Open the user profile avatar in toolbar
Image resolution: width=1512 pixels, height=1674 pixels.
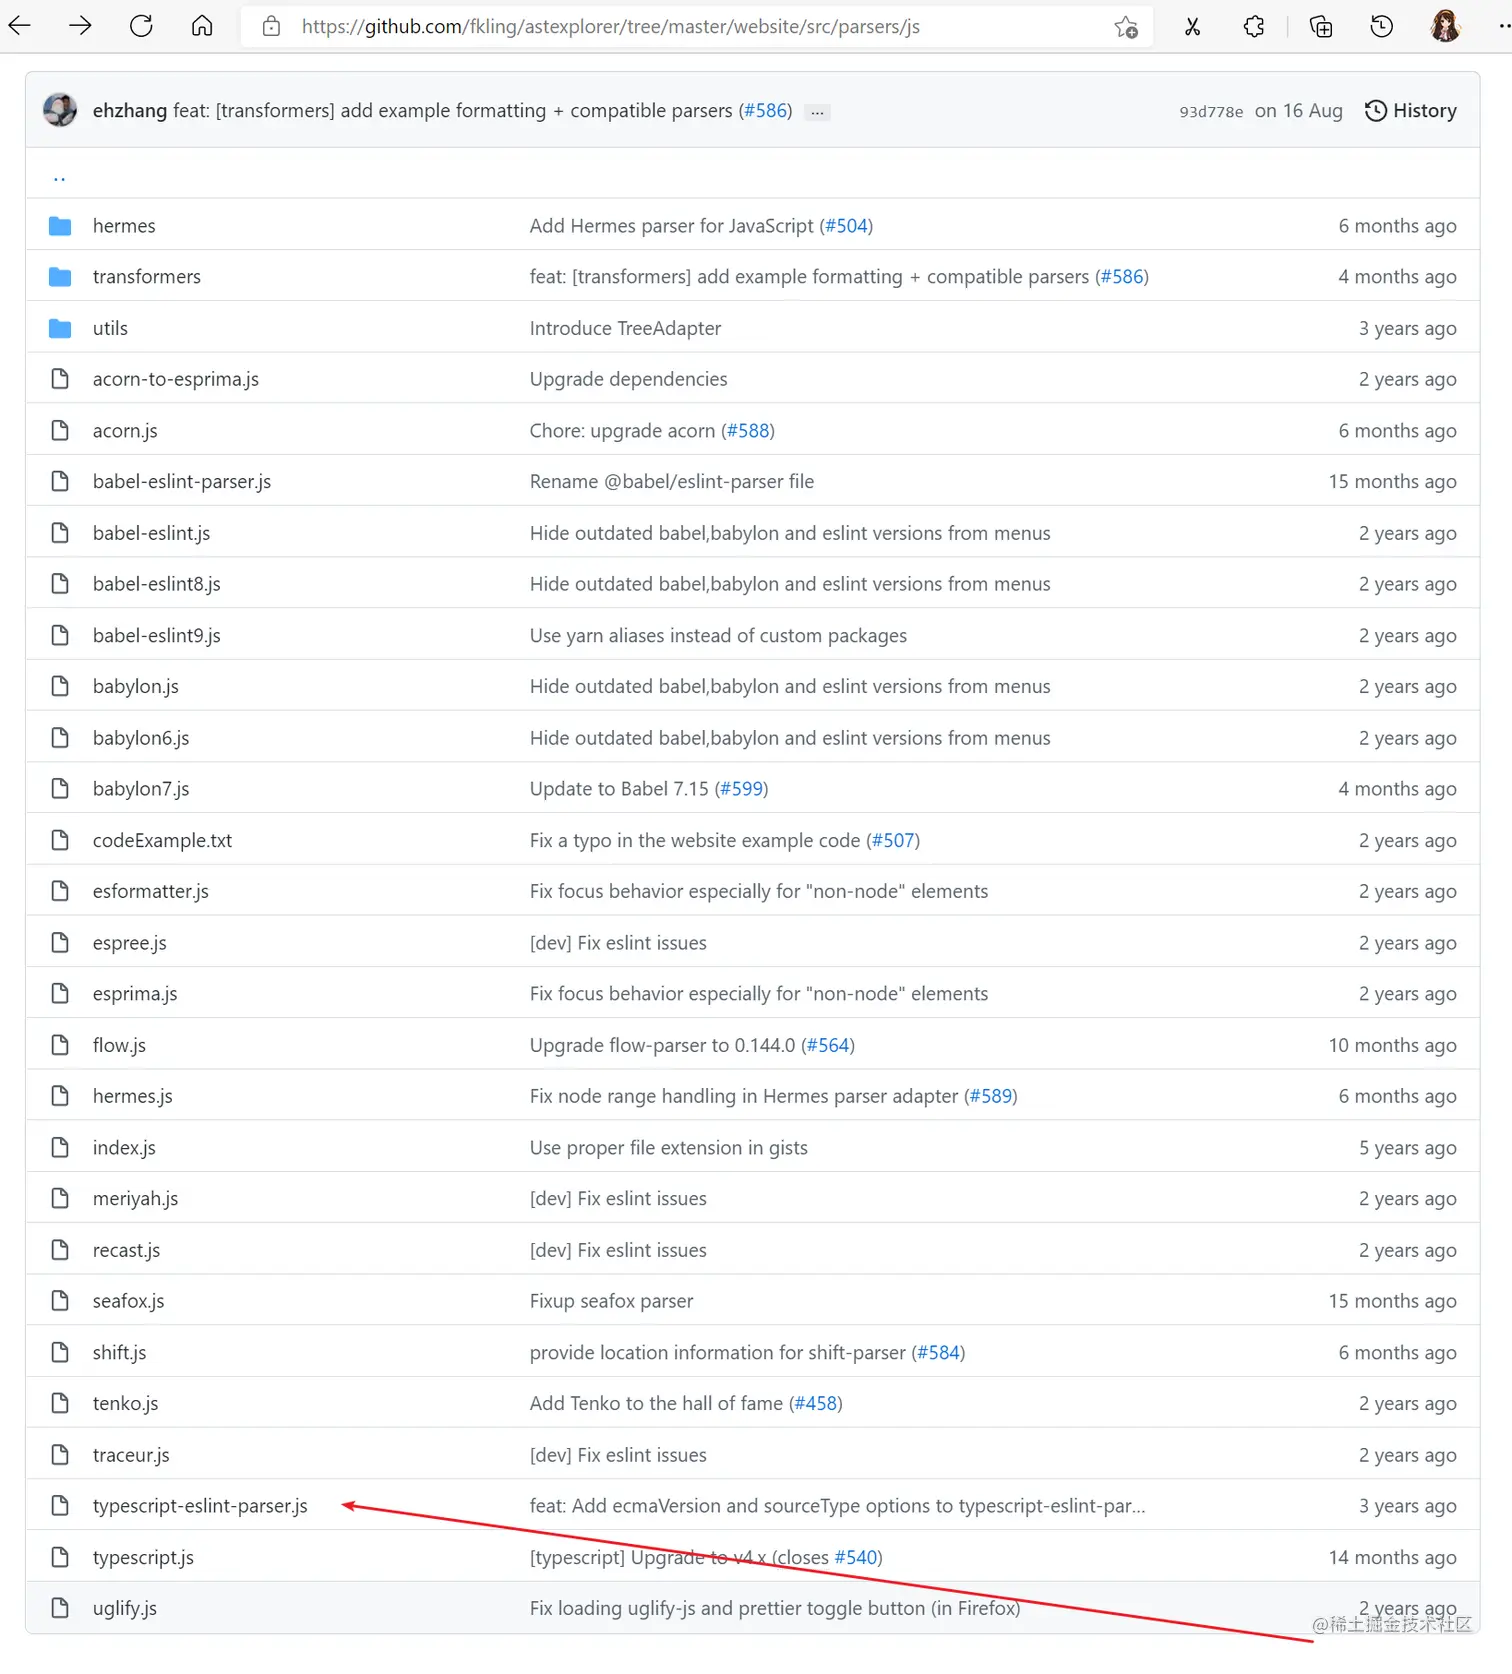tap(1445, 26)
